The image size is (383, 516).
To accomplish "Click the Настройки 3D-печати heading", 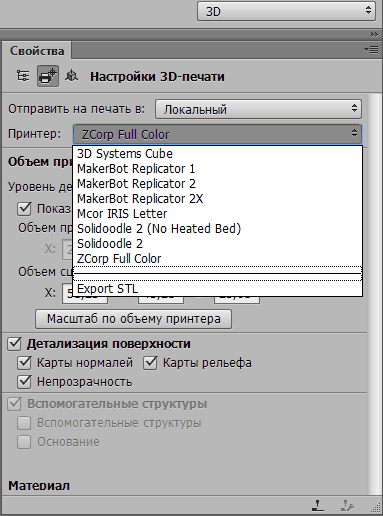I will pyautogui.click(x=157, y=77).
